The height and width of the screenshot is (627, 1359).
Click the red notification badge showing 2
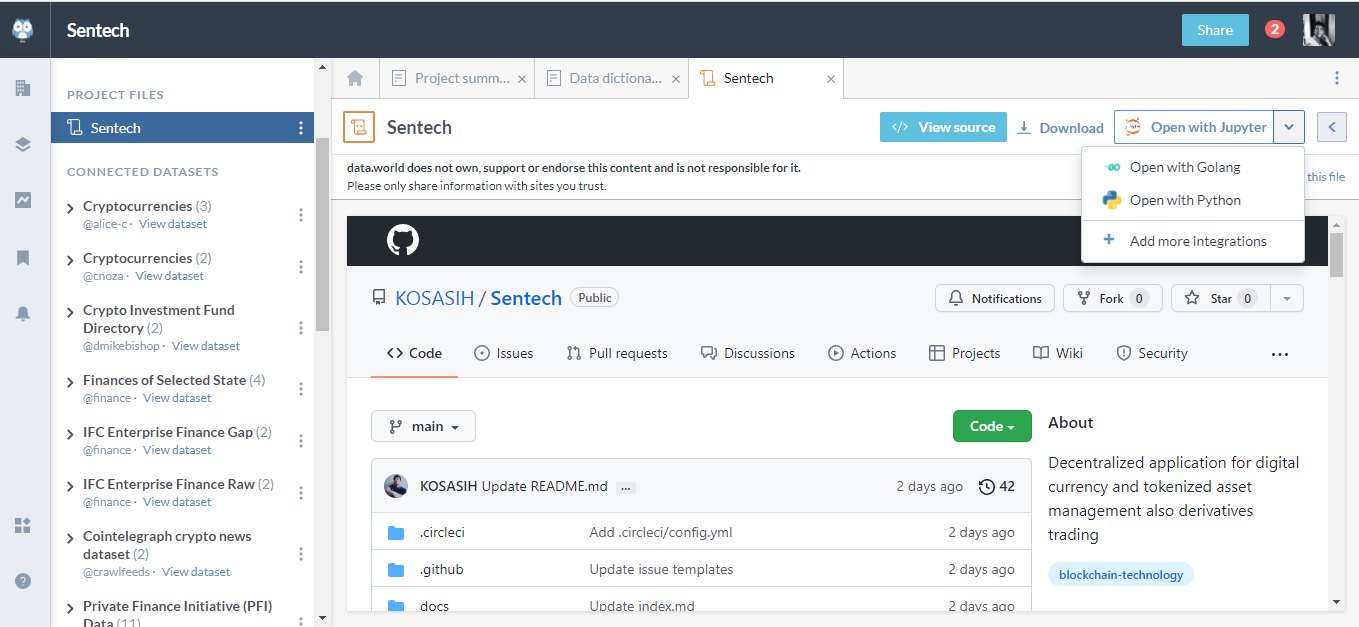coord(1274,29)
